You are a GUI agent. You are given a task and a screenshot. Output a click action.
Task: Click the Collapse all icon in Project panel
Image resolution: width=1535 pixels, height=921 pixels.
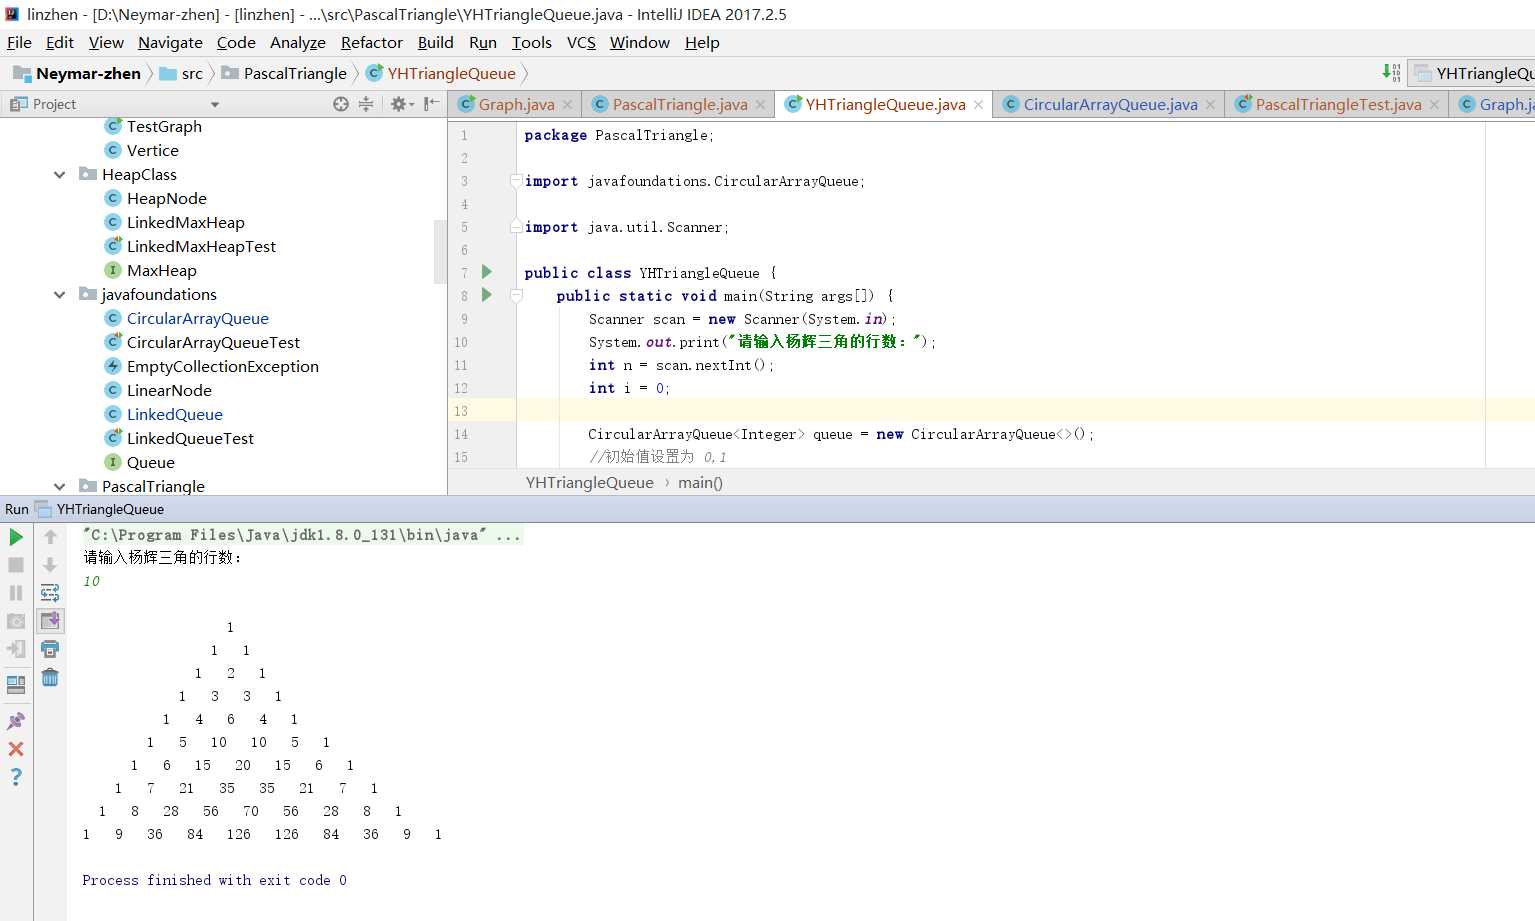[x=366, y=104]
